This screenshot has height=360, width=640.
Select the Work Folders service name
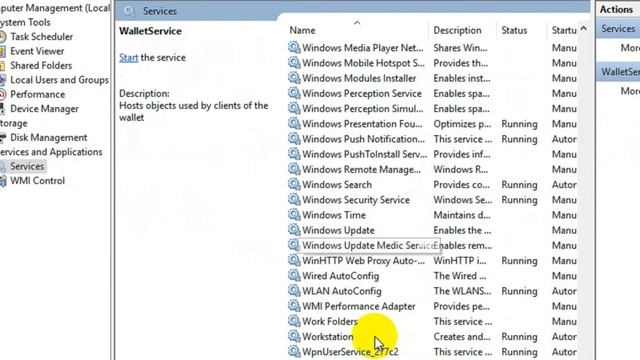click(x=329, y=322)
